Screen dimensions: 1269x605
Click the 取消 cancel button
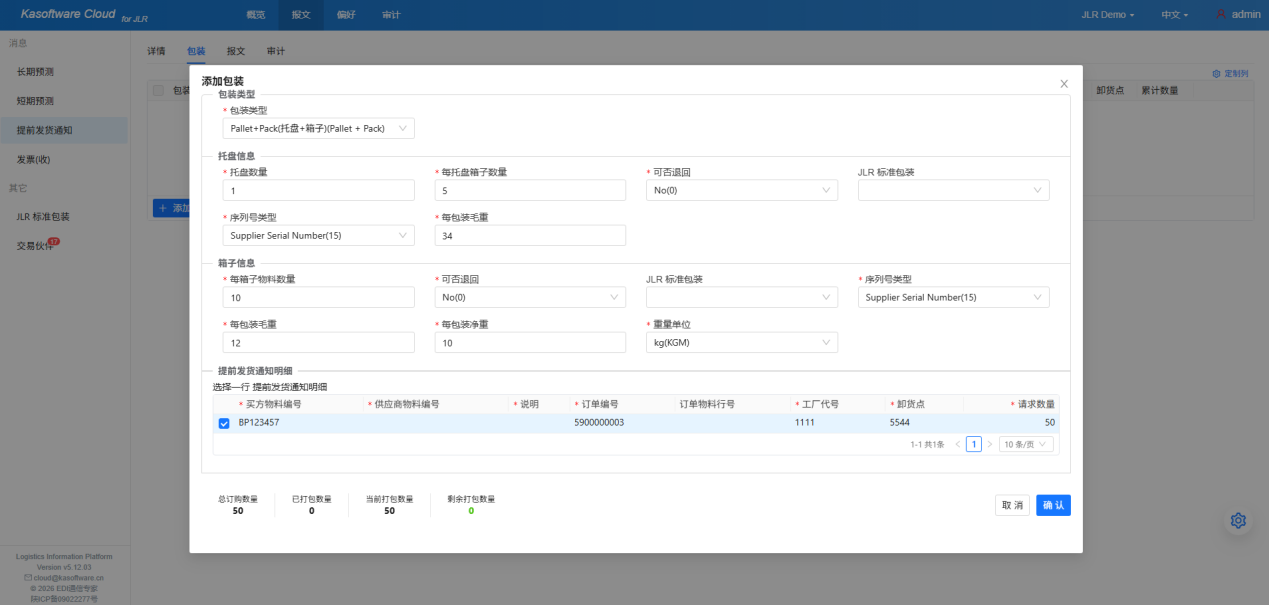pyautogui.click(x=1012, y=505)
